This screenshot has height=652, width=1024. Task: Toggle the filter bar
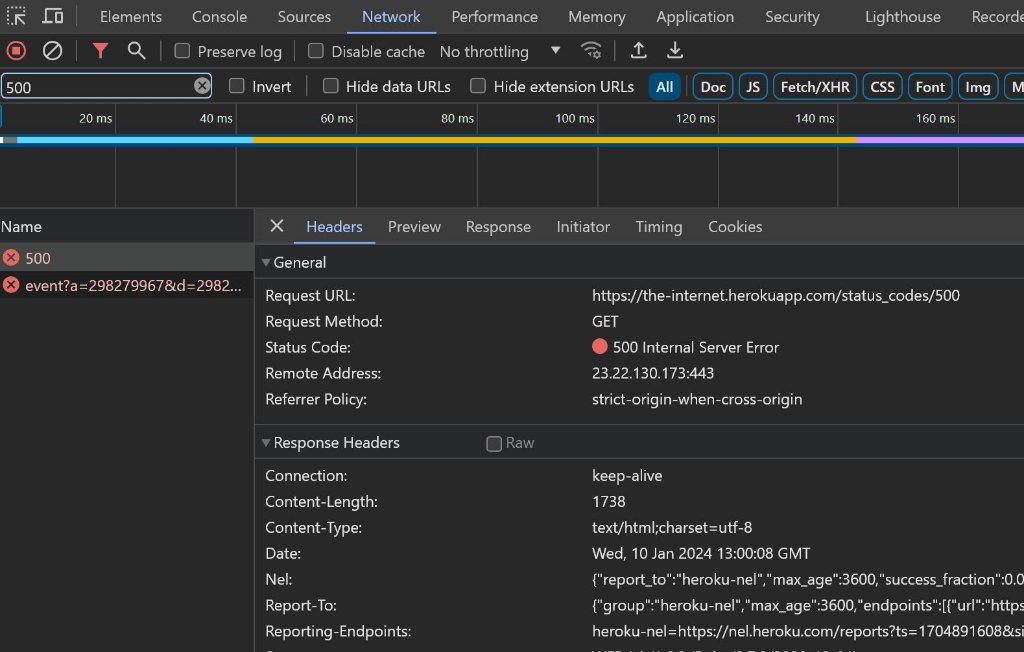click(100, 50)
